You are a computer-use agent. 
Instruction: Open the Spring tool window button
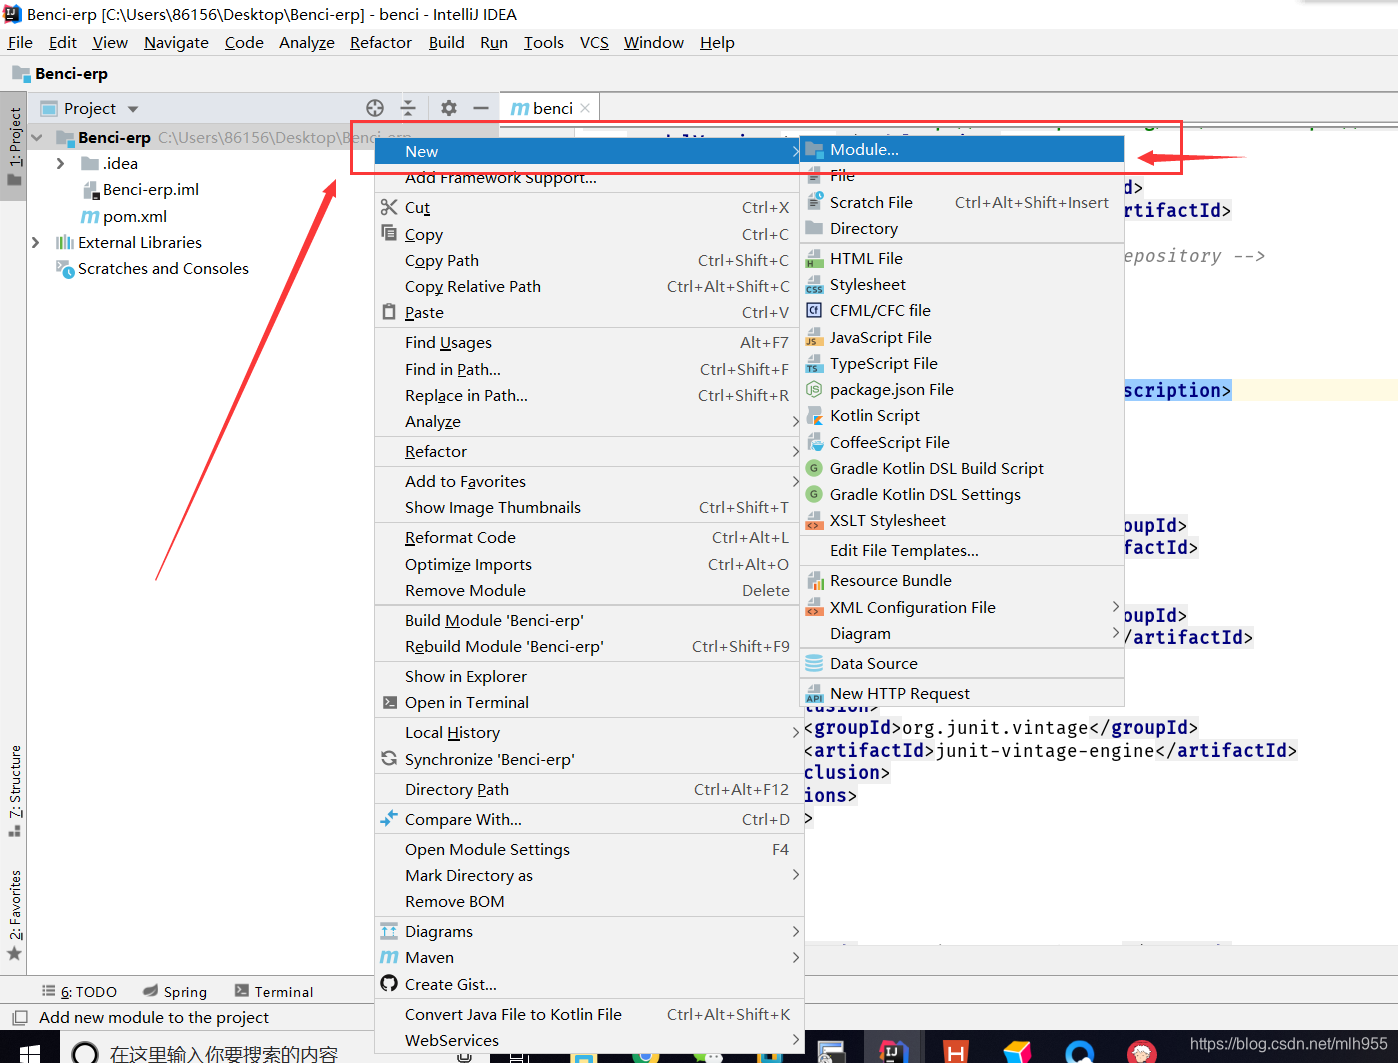click(x=175, y=991)
